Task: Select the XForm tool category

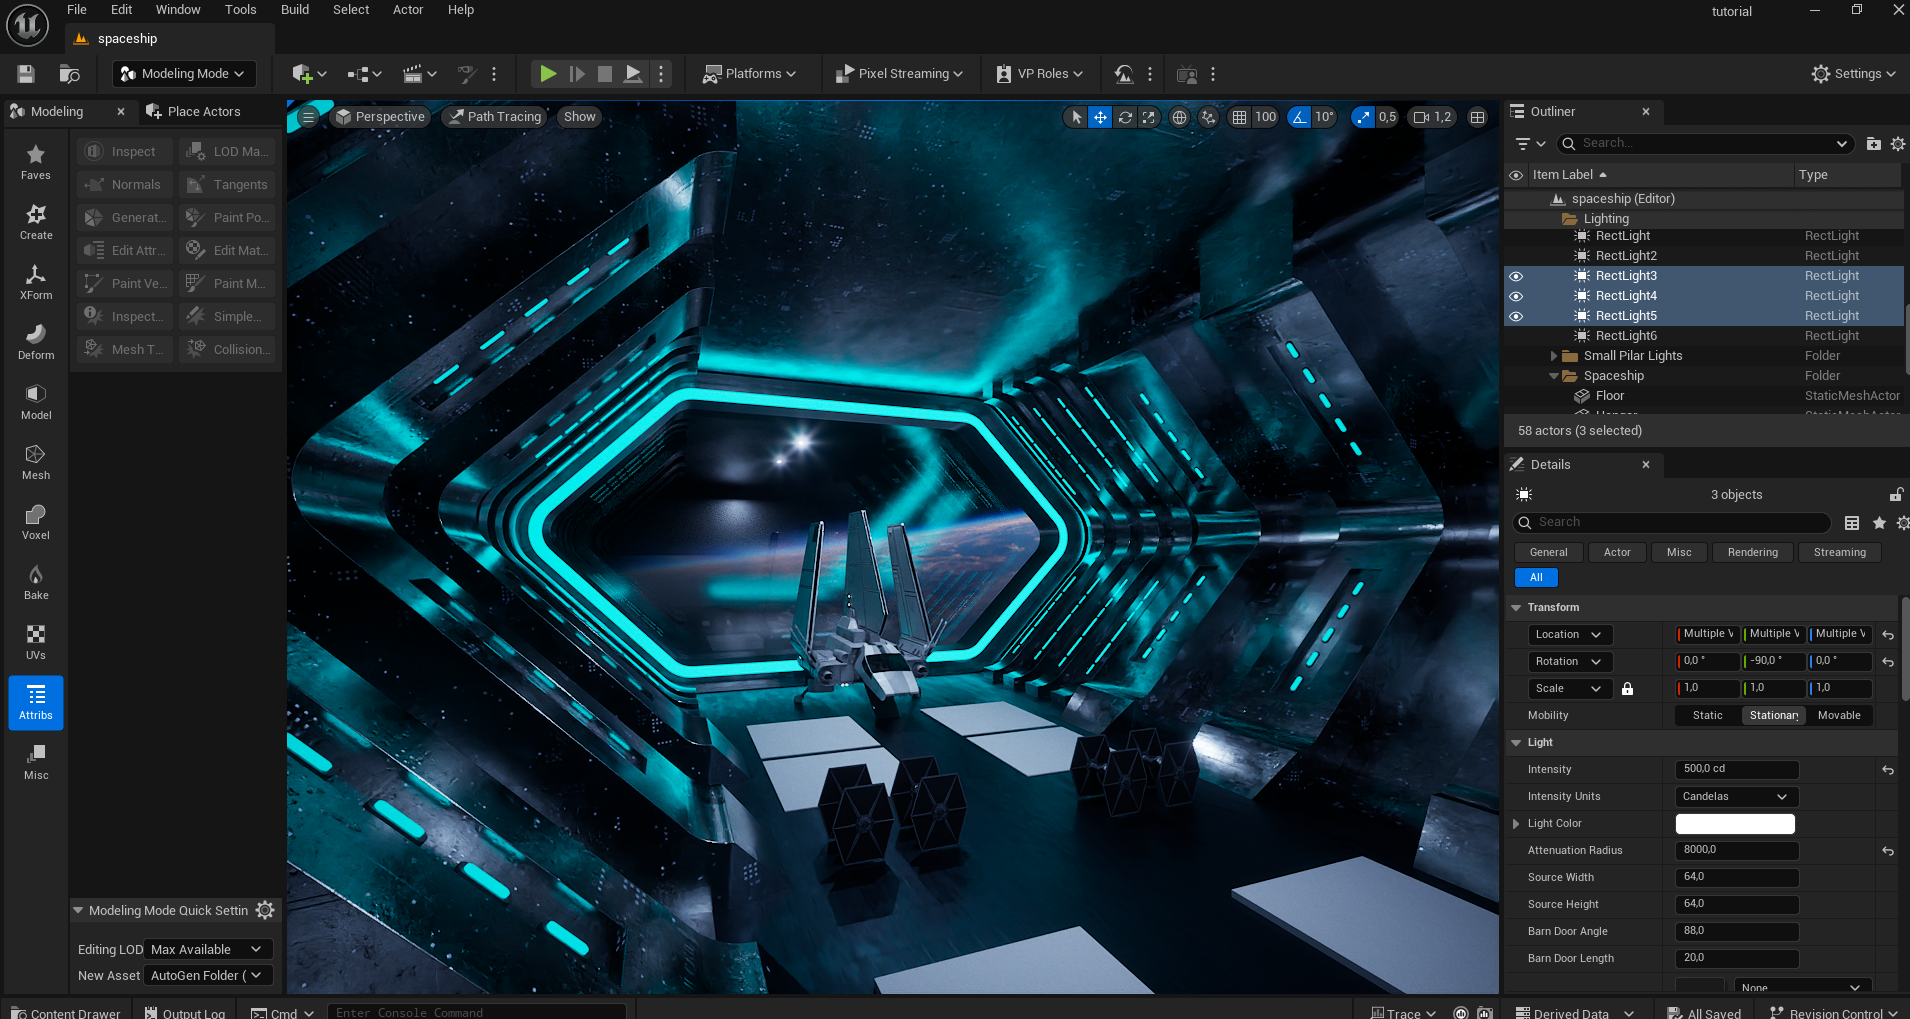Action: (35, 283)
